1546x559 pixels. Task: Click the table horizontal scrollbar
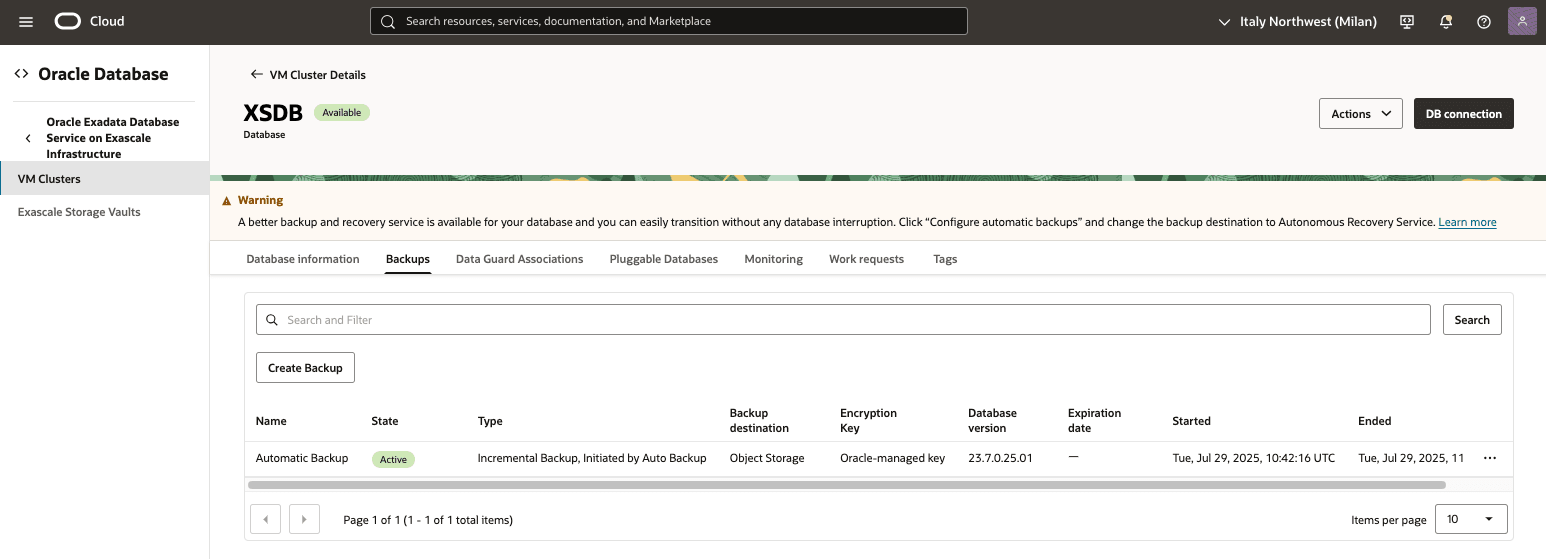click(846, 485)
